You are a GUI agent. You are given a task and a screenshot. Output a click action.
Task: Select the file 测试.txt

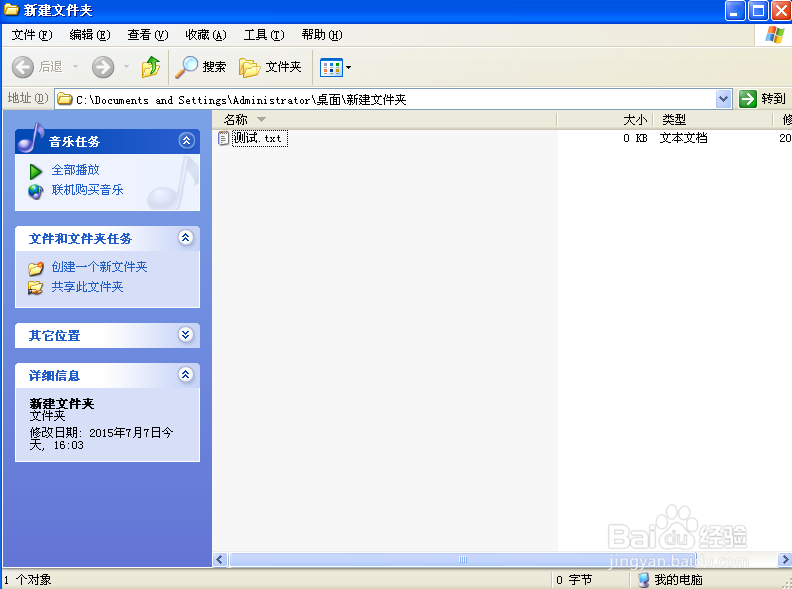pyautogui.click(x=260, y=138)
